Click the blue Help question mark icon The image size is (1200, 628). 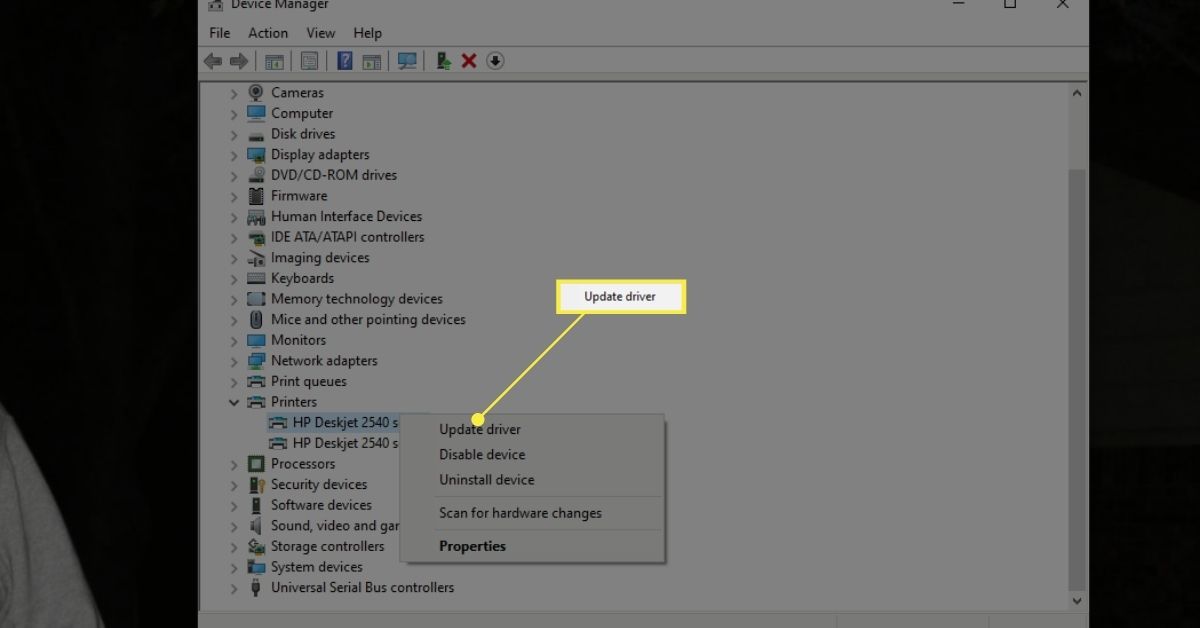click(344, 61)
